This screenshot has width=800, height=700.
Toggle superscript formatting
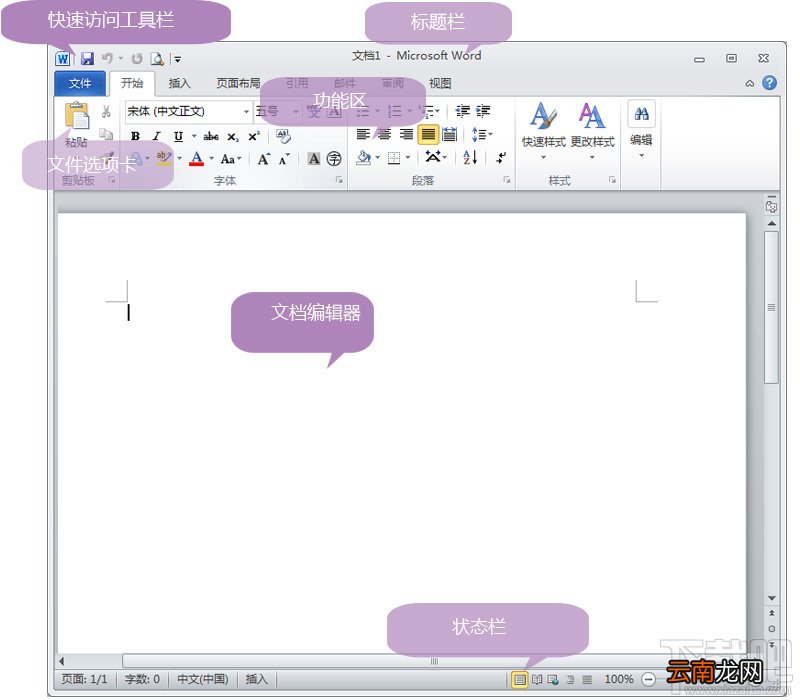click(254, 136)
